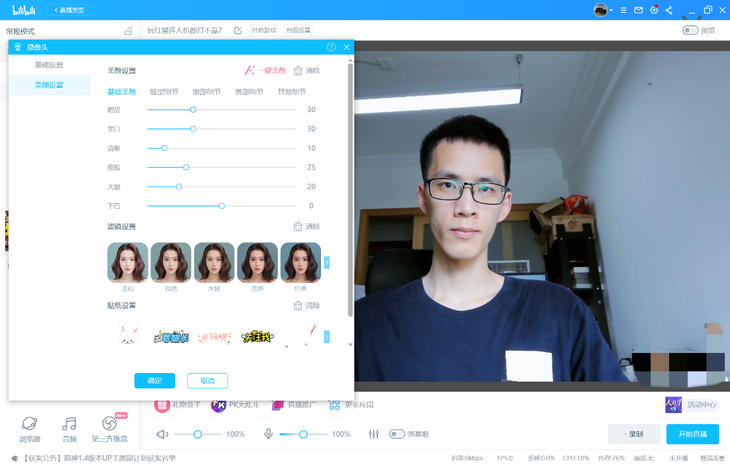Switch to the 基础设置 tab
730x466 pixels.
(48, 65)
